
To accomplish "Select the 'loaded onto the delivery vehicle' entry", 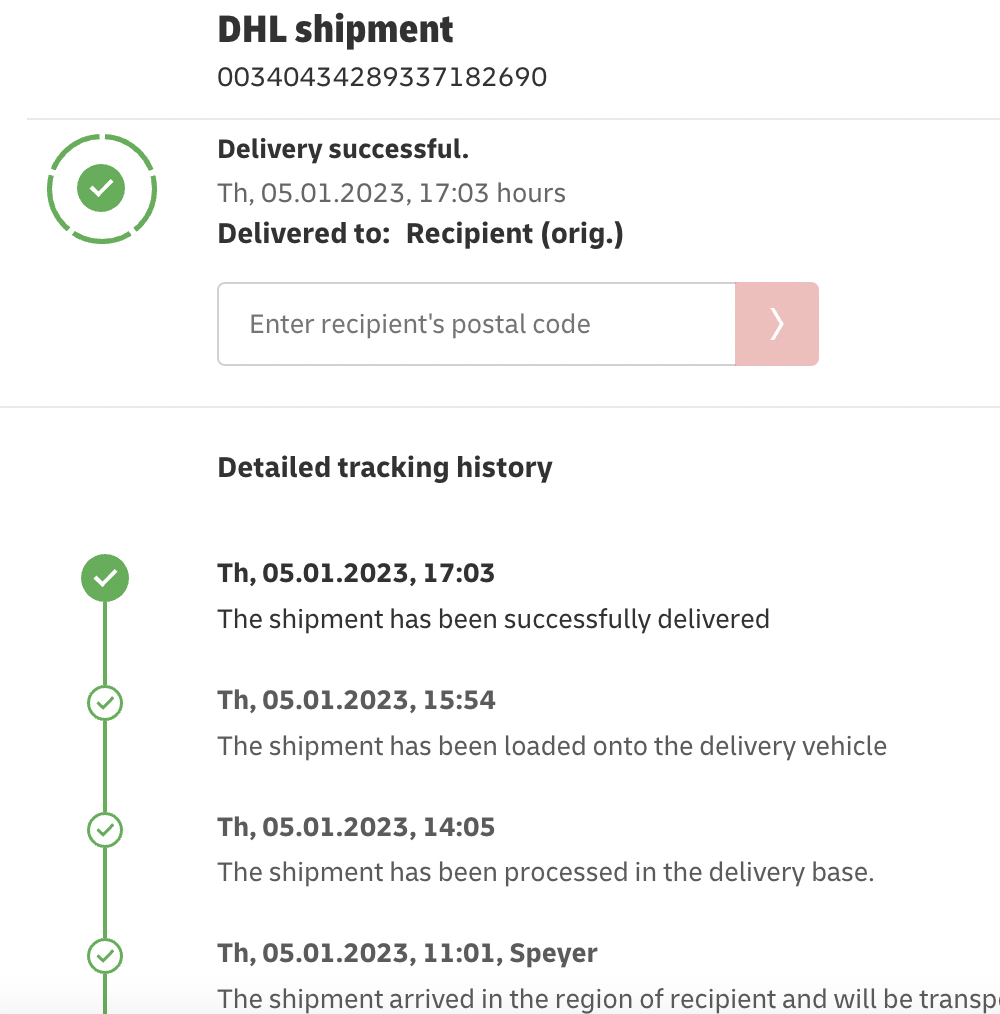I will click(x=552, y=746).
